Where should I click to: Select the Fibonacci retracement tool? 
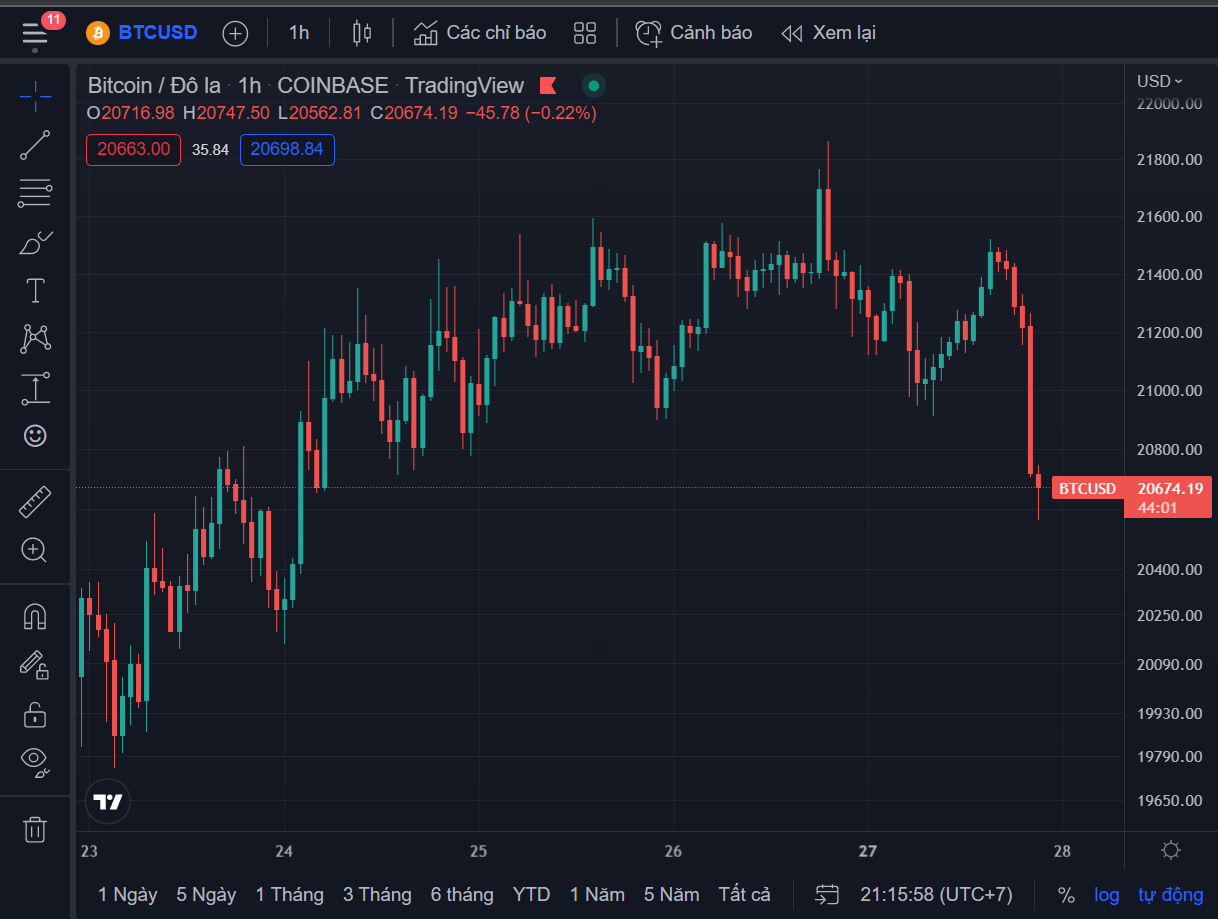click(35, 194)
